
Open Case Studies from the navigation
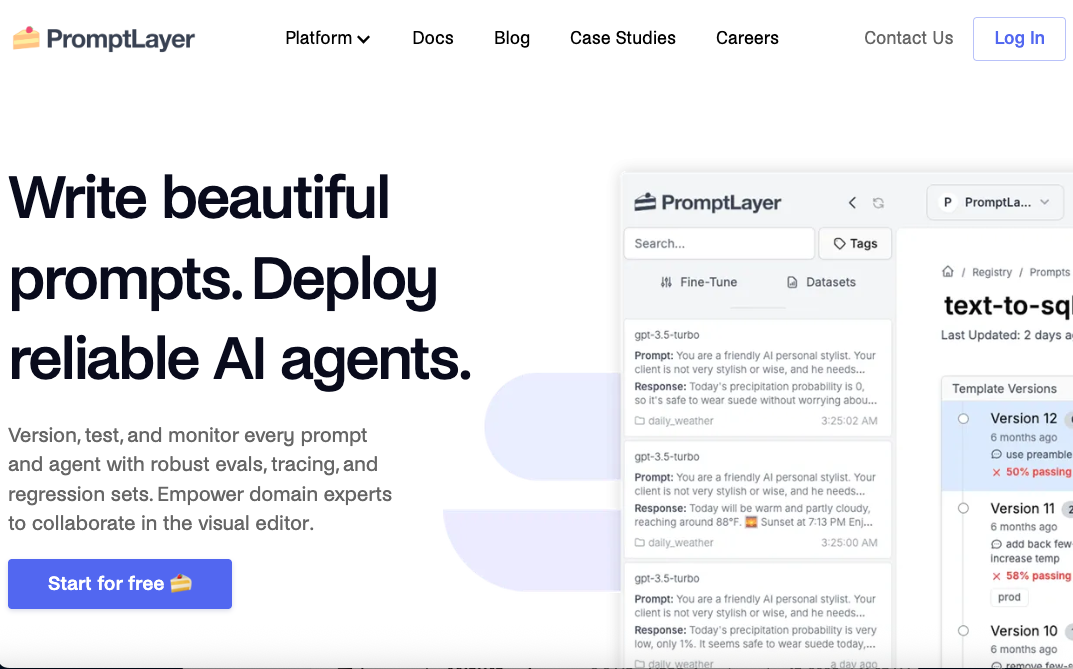[x=623, y=38]
